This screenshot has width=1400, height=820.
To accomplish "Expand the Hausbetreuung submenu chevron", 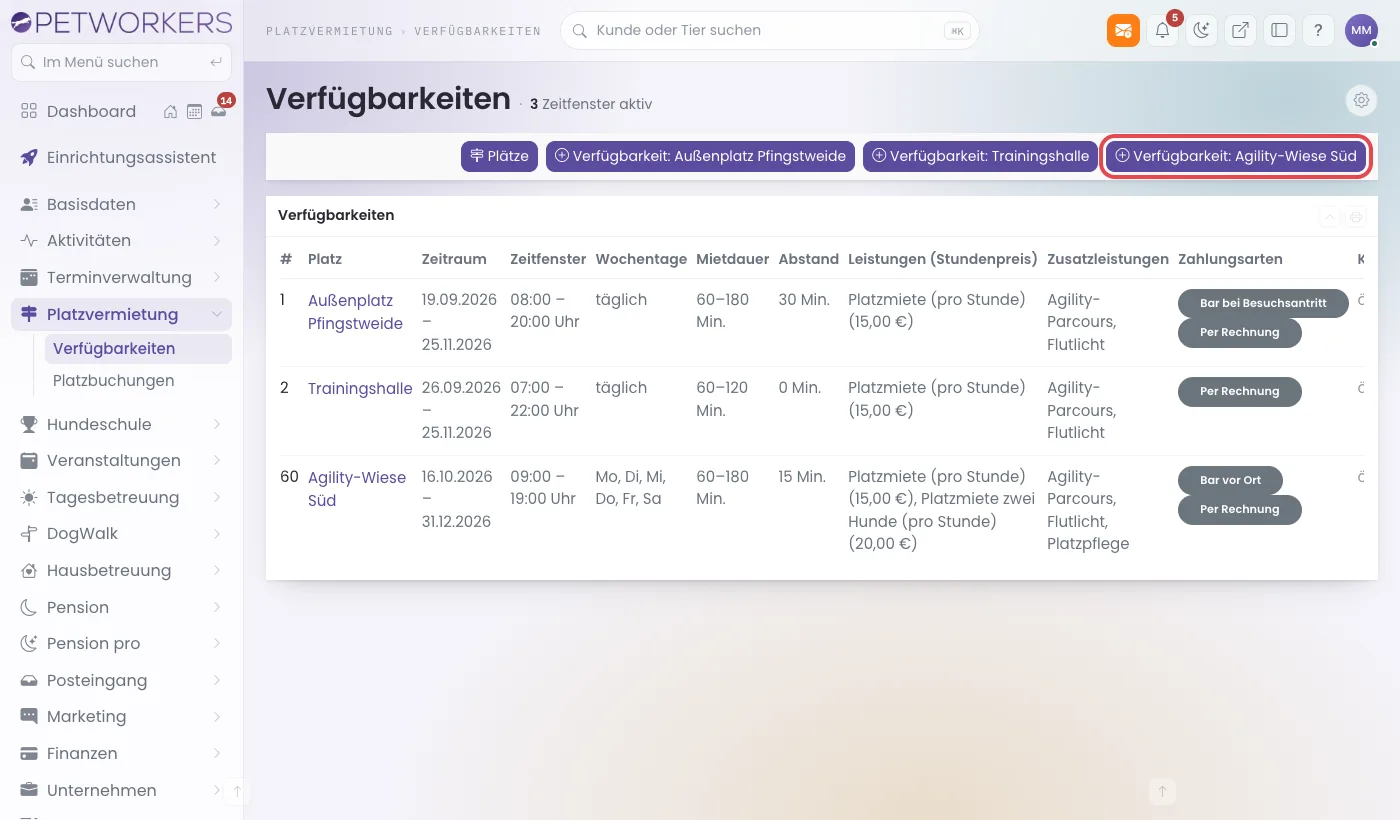I will (x=217, y=571).
